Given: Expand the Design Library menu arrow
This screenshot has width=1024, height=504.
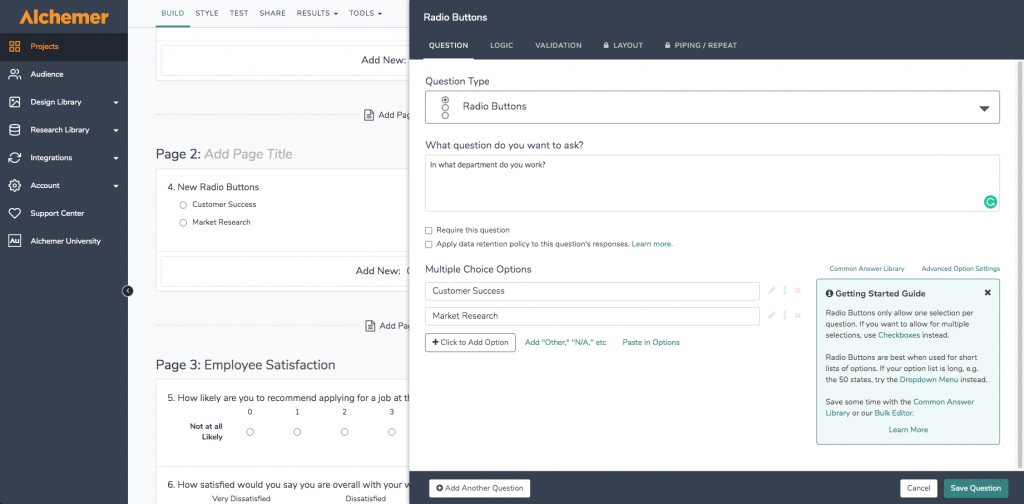Looking at the screenshot, I should tap(116, 102).
